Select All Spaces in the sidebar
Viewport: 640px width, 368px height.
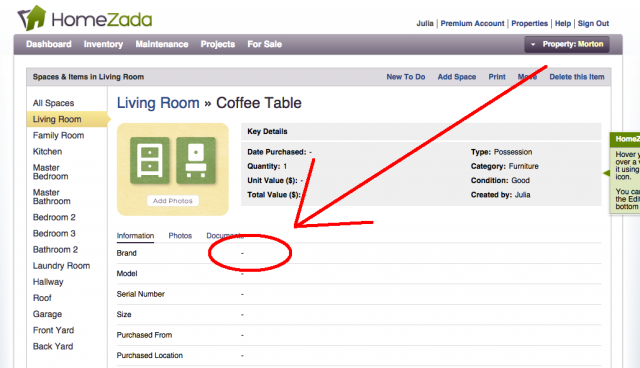coord(53,103)
